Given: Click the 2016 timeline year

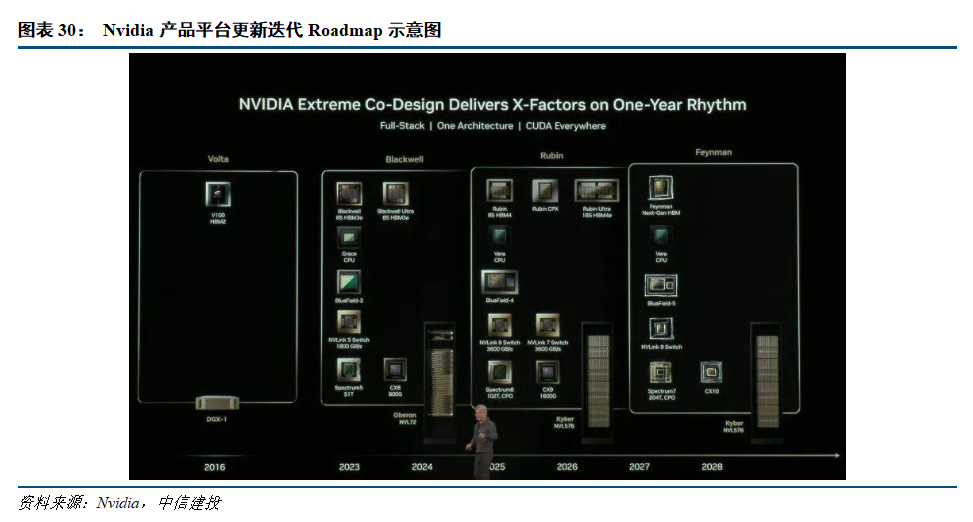Looking at the screenshot, I should [x=215, y=467].
